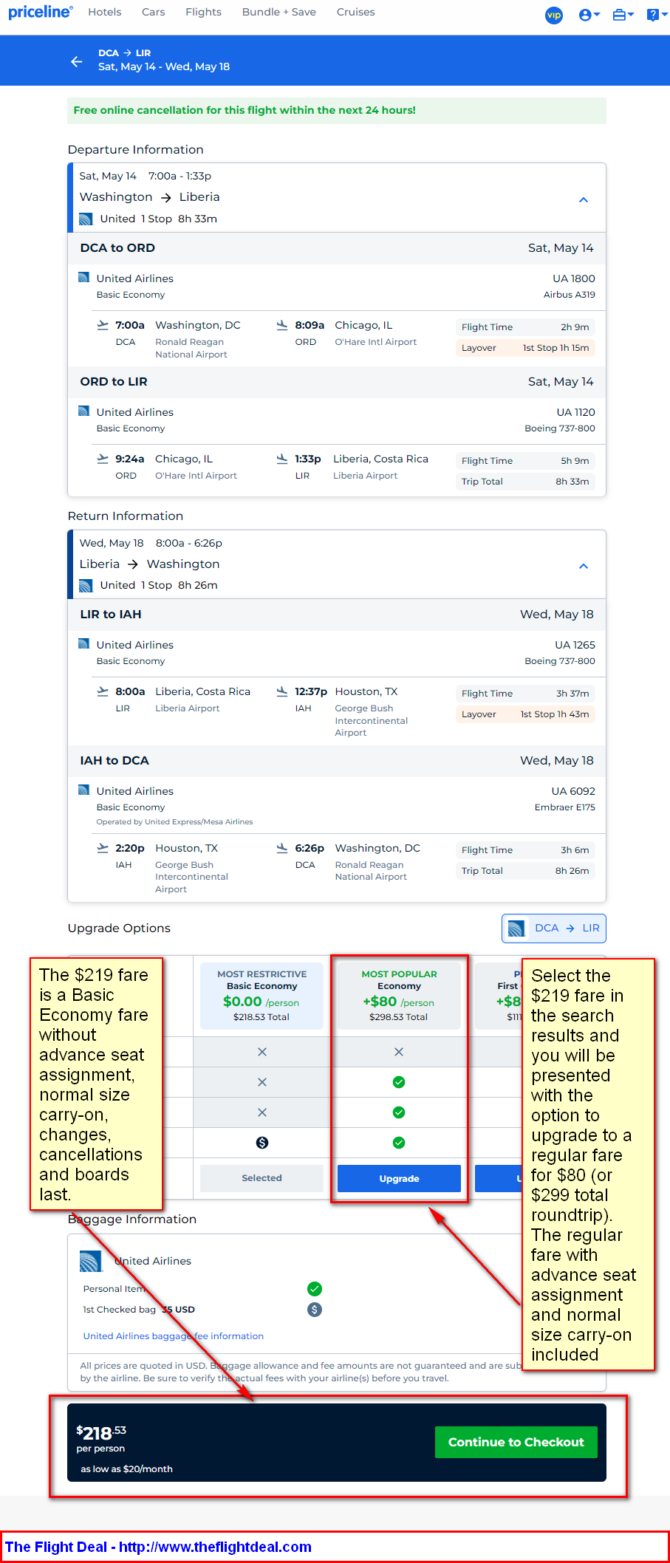Click the X mark in Economy column
The image size is (670, 1563).
point(399,1052)
